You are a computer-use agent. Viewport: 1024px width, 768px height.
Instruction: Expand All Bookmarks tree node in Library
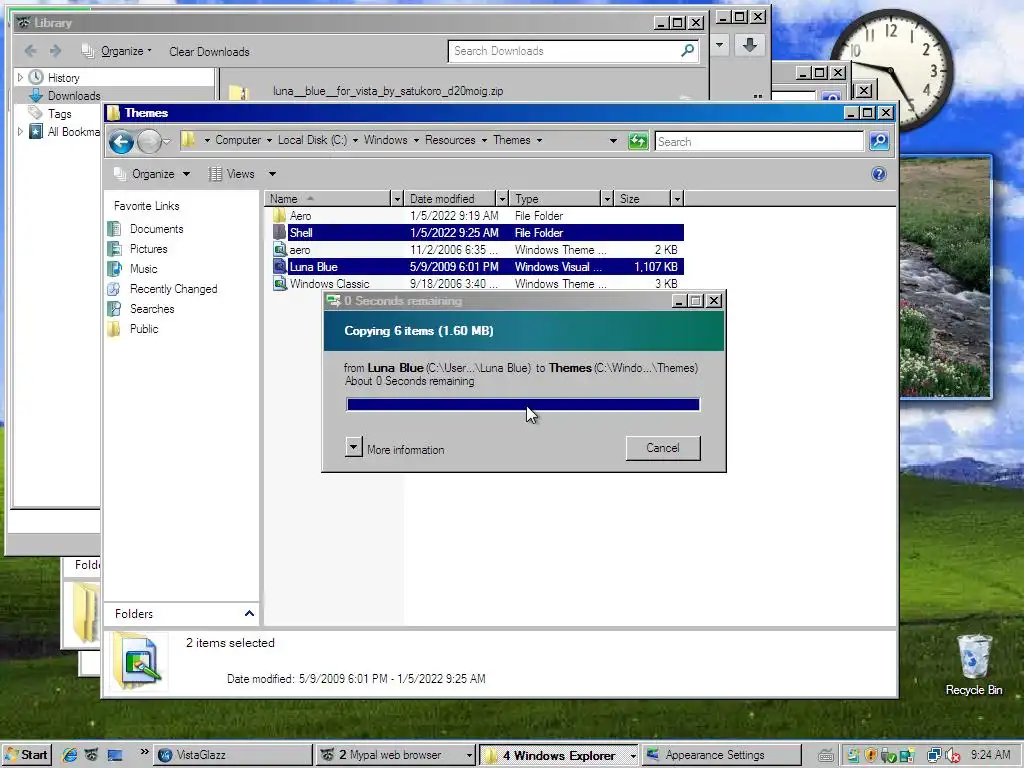click(20, 131)
